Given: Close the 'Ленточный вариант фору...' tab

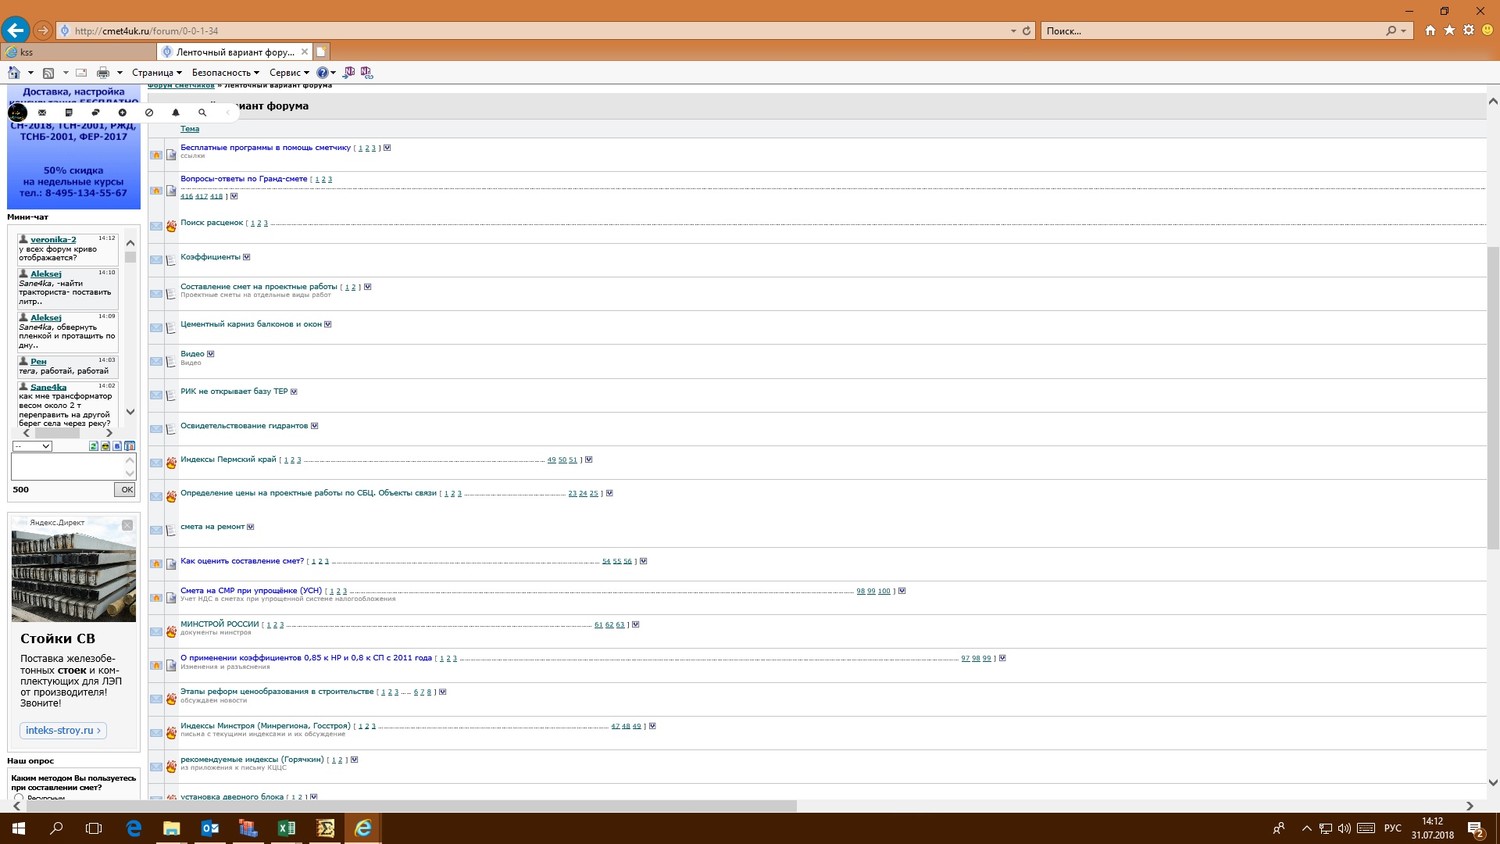Looking at the screenshot, I should (x=305, y=52).
